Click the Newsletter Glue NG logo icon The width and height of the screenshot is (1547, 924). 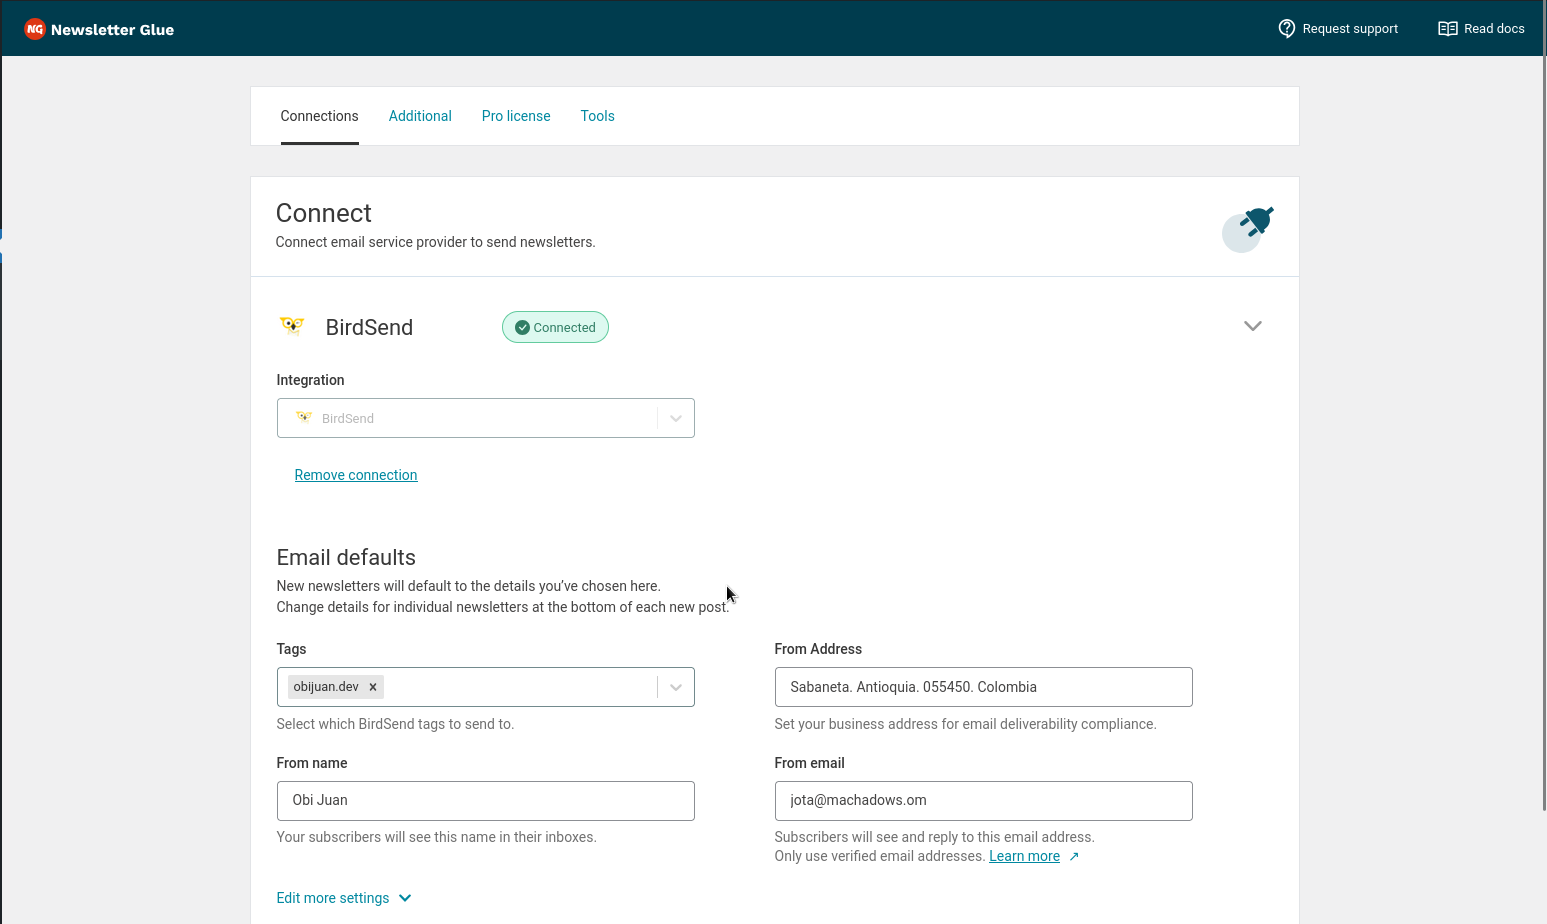click(35, 29)
